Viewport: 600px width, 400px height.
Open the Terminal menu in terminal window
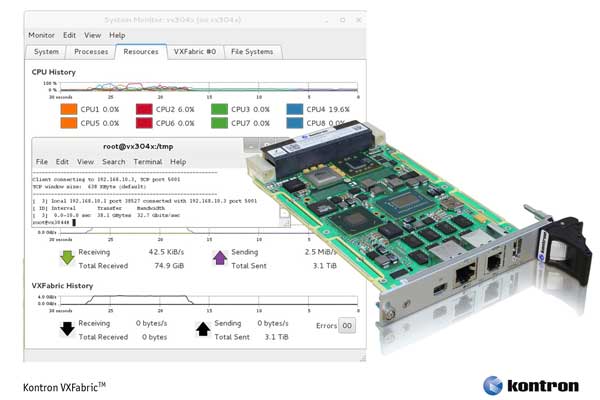(x=148, y=162)
